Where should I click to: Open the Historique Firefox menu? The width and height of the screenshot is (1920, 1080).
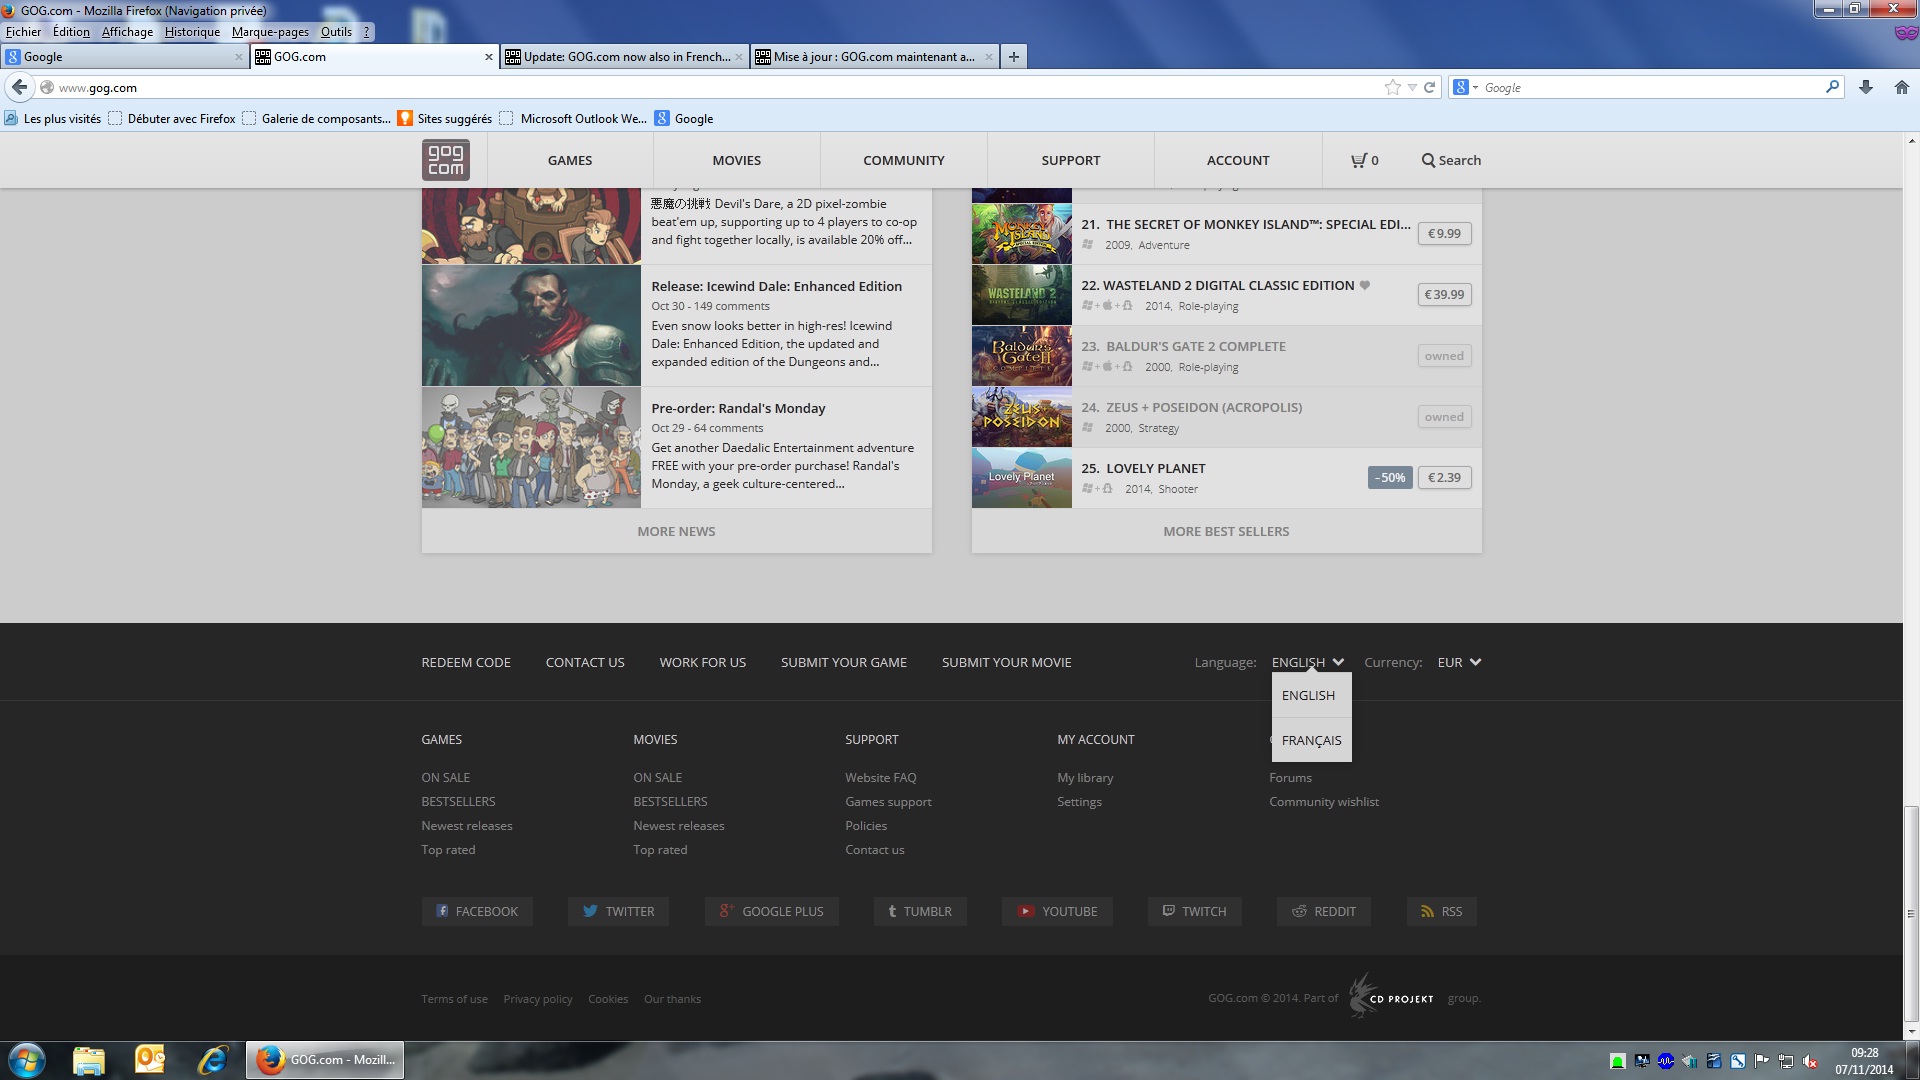192,32
